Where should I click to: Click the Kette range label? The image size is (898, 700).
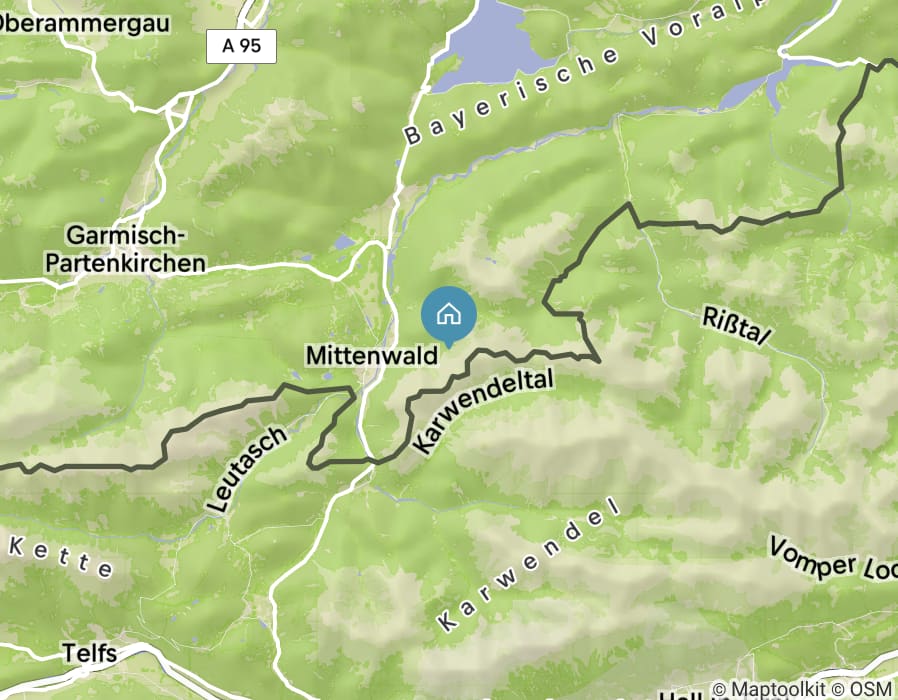pyautogui.click(x=61, y=557)
